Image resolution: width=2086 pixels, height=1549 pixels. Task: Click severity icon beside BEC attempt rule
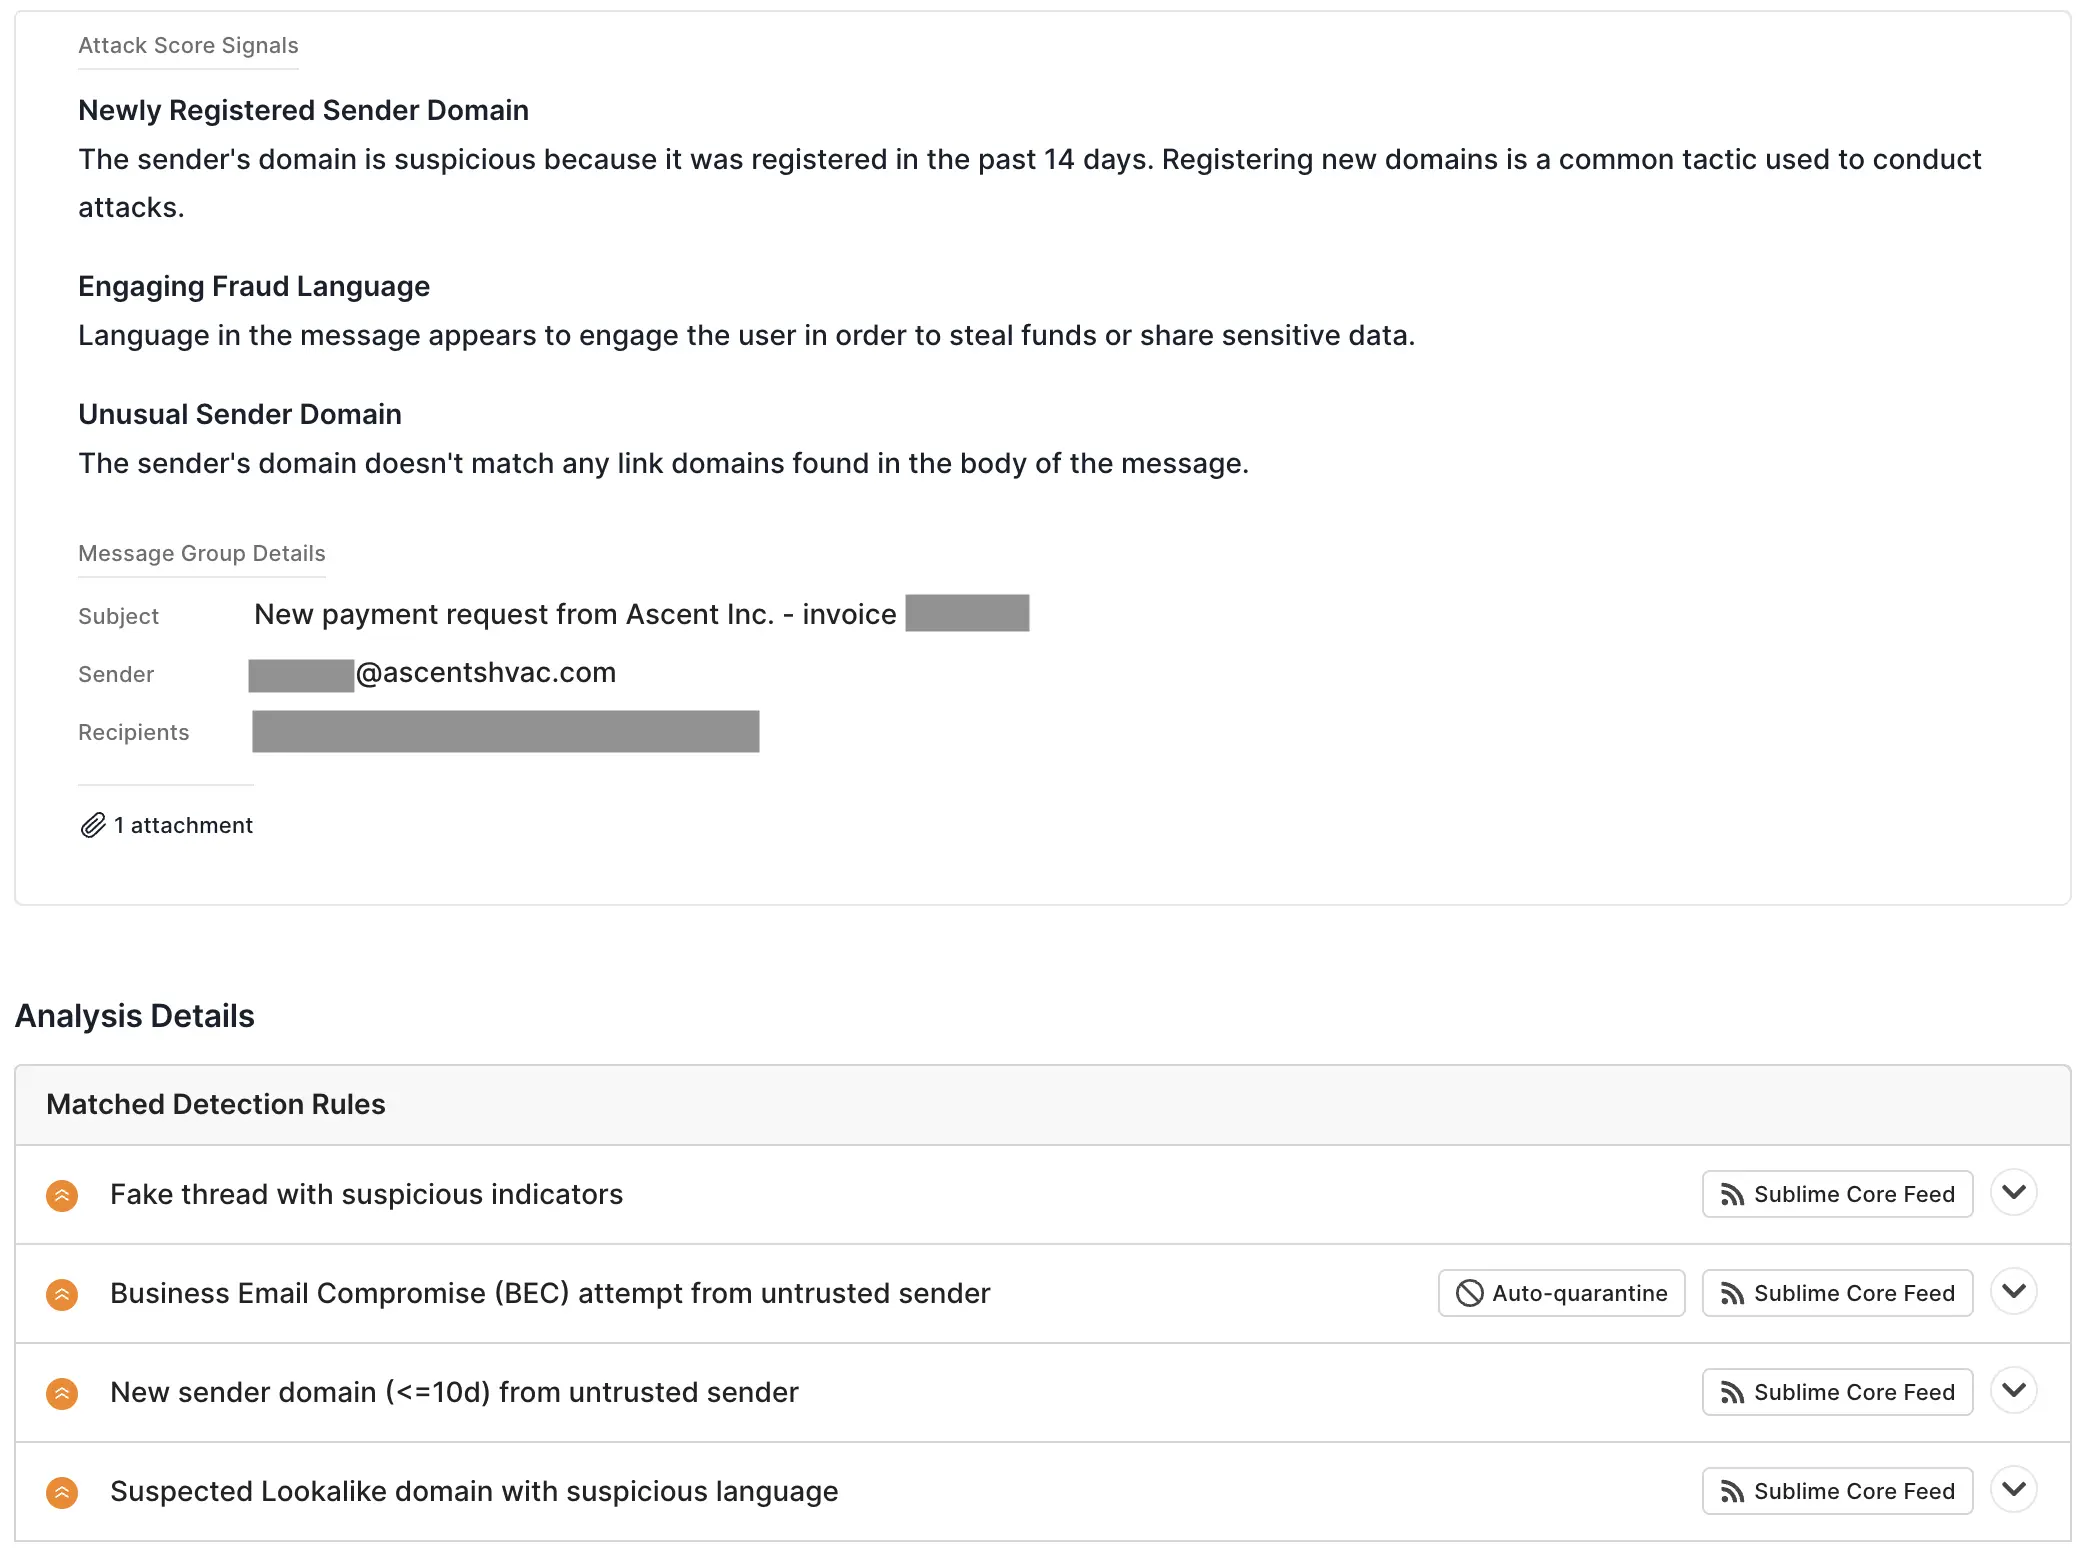click(x=62, y=1294)
